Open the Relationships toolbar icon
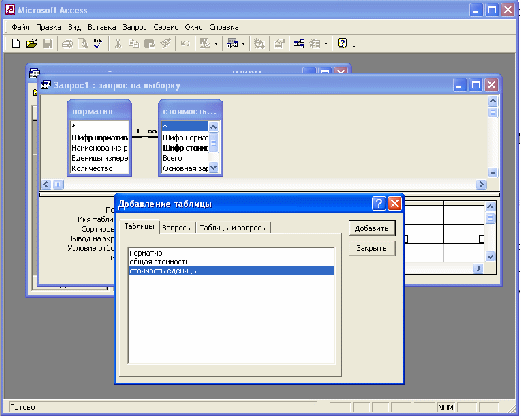 [x=299, y=43]
